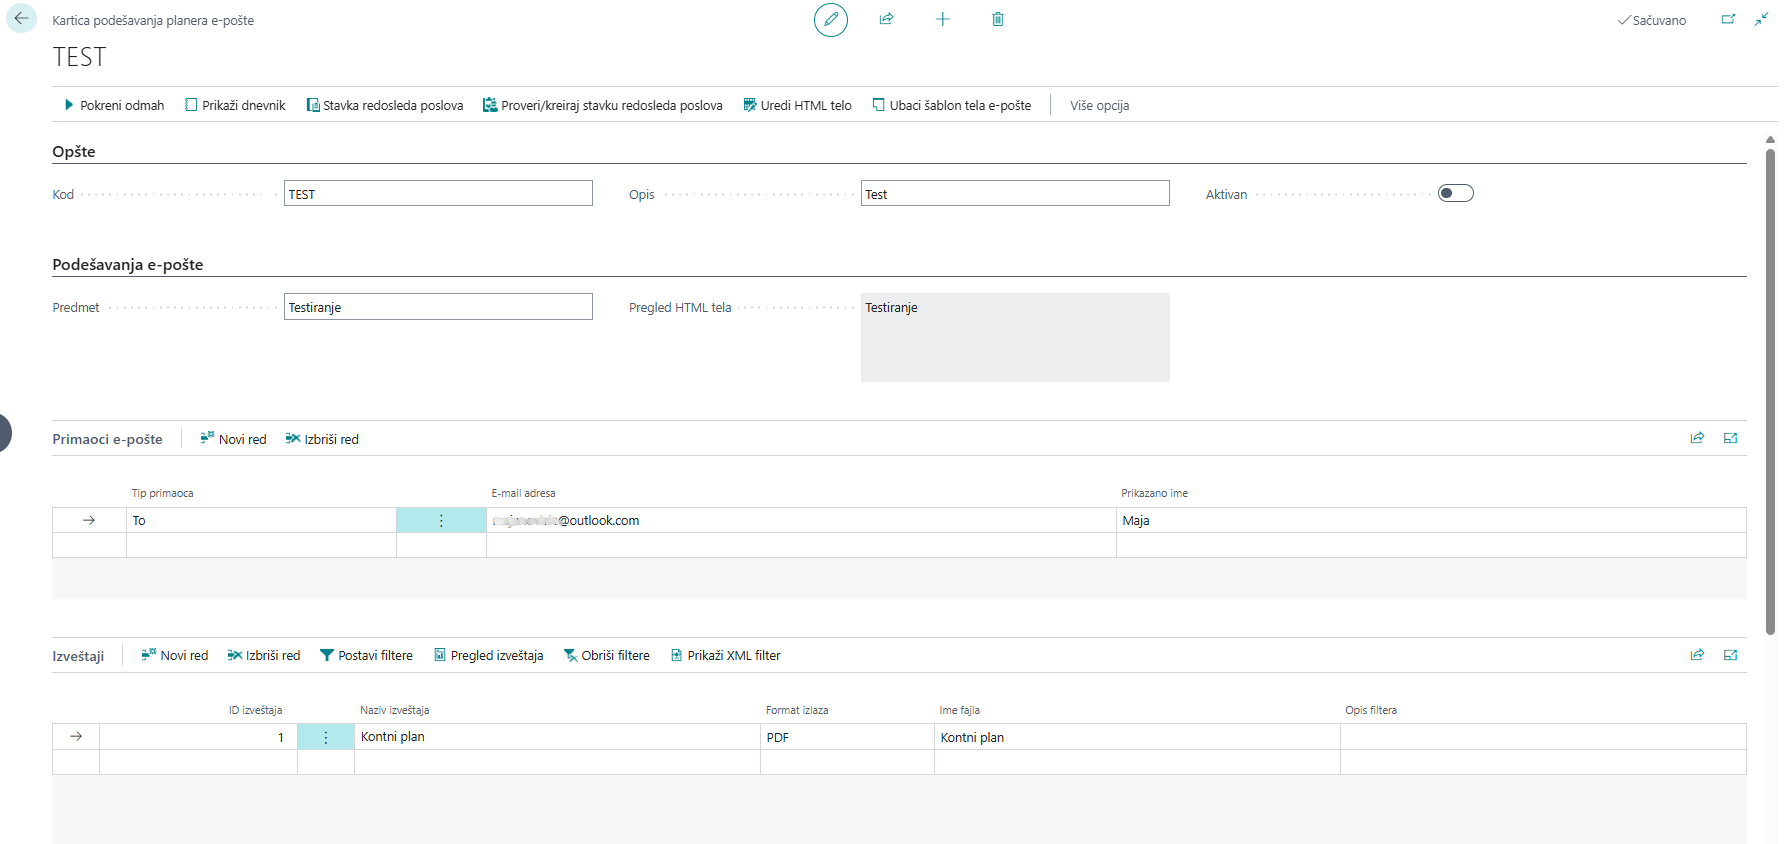Click Kontni plan in Naziv izveštaja column
The width and height of the screenshot is (1784, 844).
point(557,737)
